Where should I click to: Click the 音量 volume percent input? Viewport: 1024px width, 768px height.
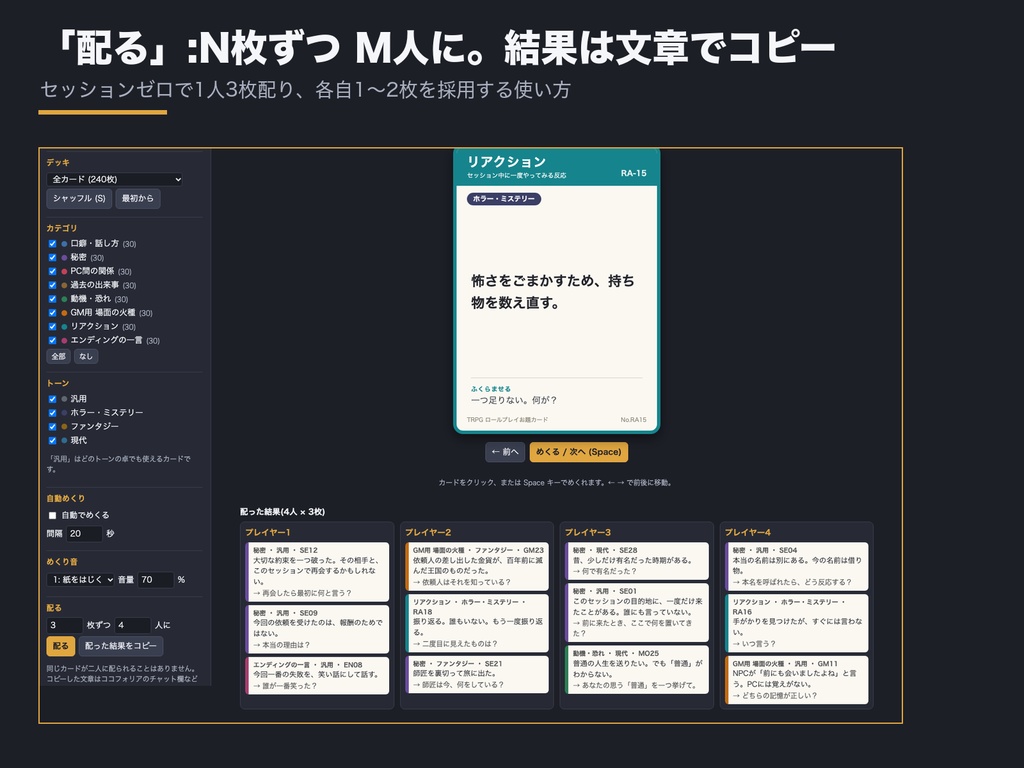click(155, 579)
